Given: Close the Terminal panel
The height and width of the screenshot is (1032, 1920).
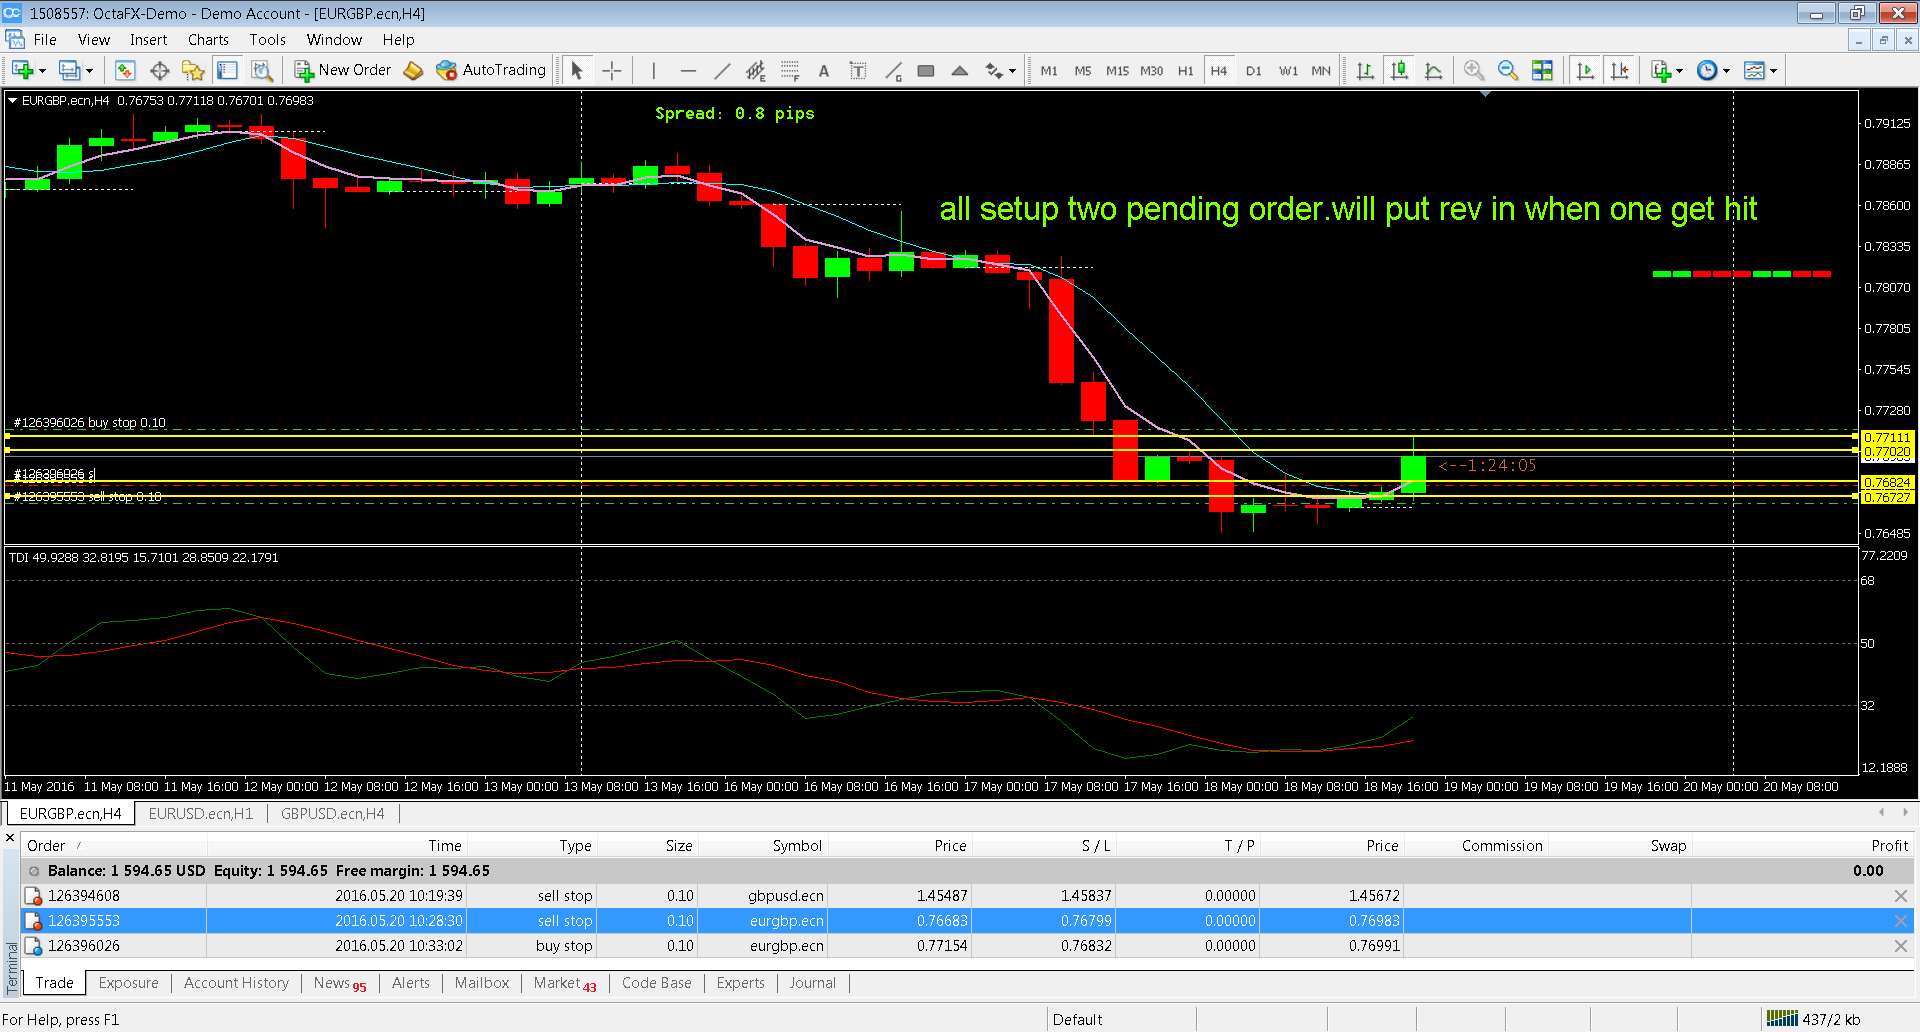Looking at the screenshot, I should [x=11, y=838].
